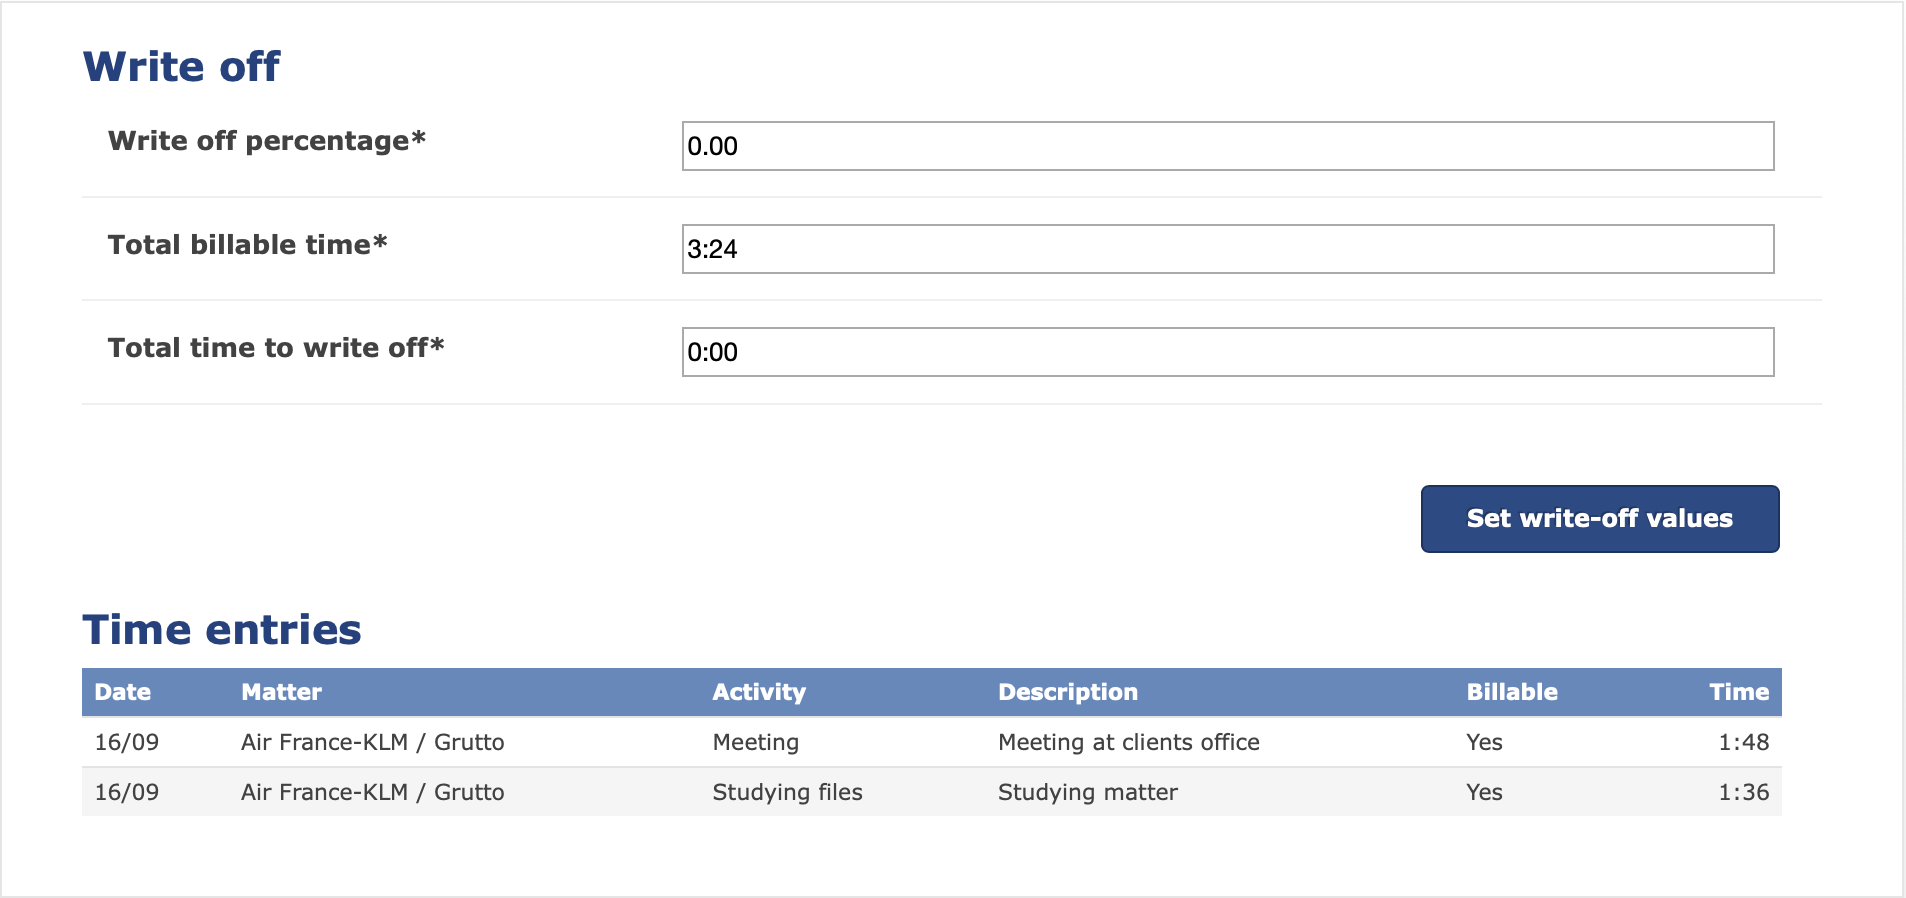Click the 'Write off percentage*' label

pyautogui.click(x=267, y=141)
